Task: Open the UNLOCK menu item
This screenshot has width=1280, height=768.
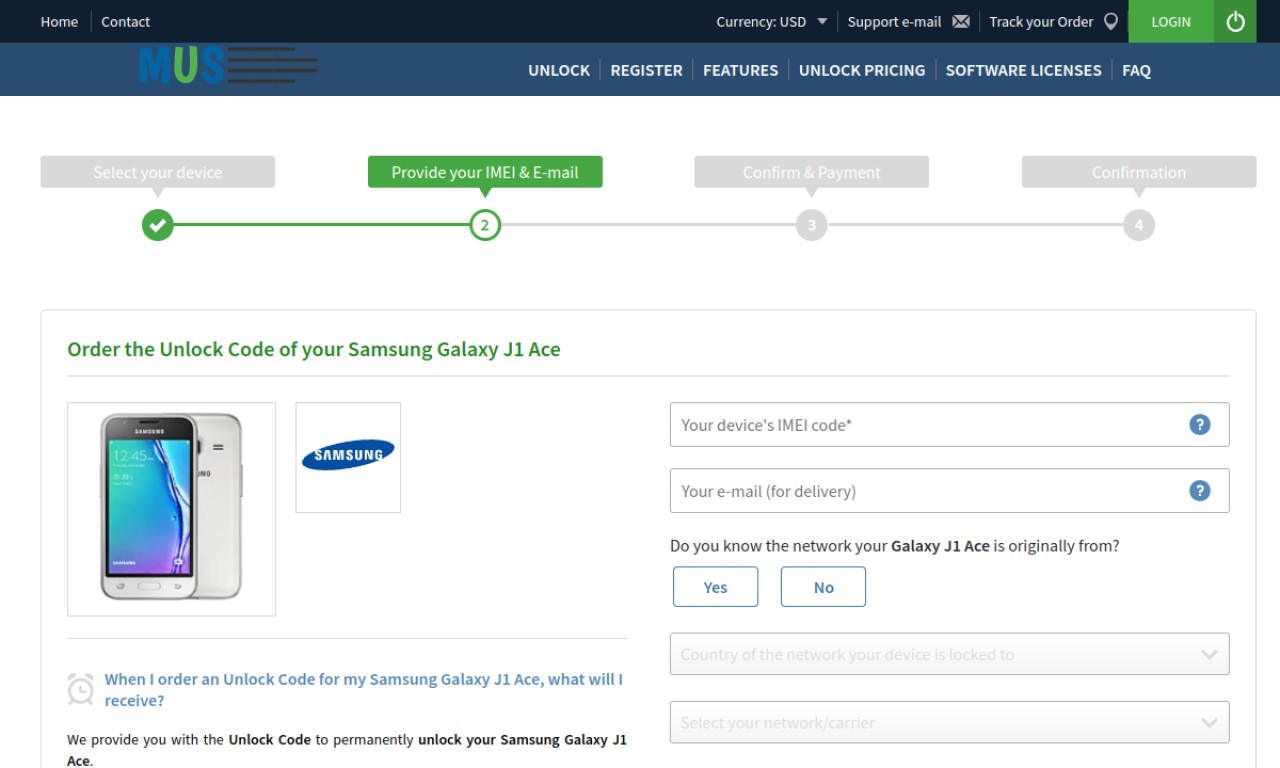Action: click(x=559, y=70)
